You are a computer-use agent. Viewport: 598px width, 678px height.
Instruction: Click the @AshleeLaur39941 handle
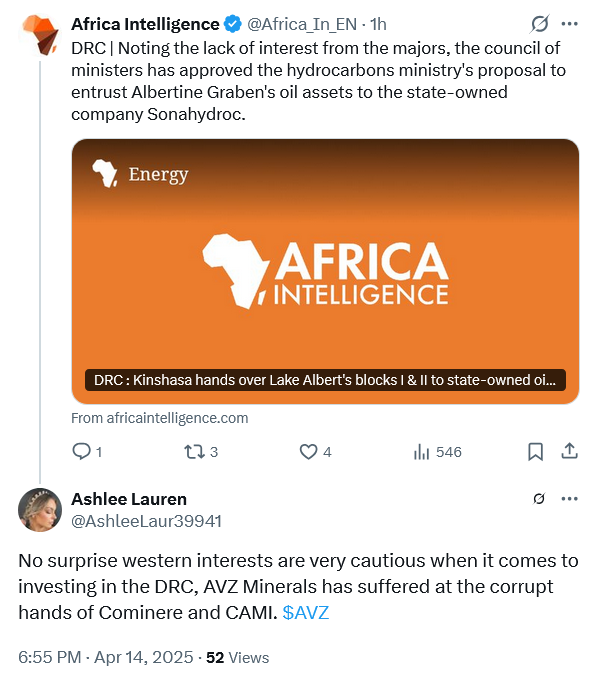coord(146,521)
